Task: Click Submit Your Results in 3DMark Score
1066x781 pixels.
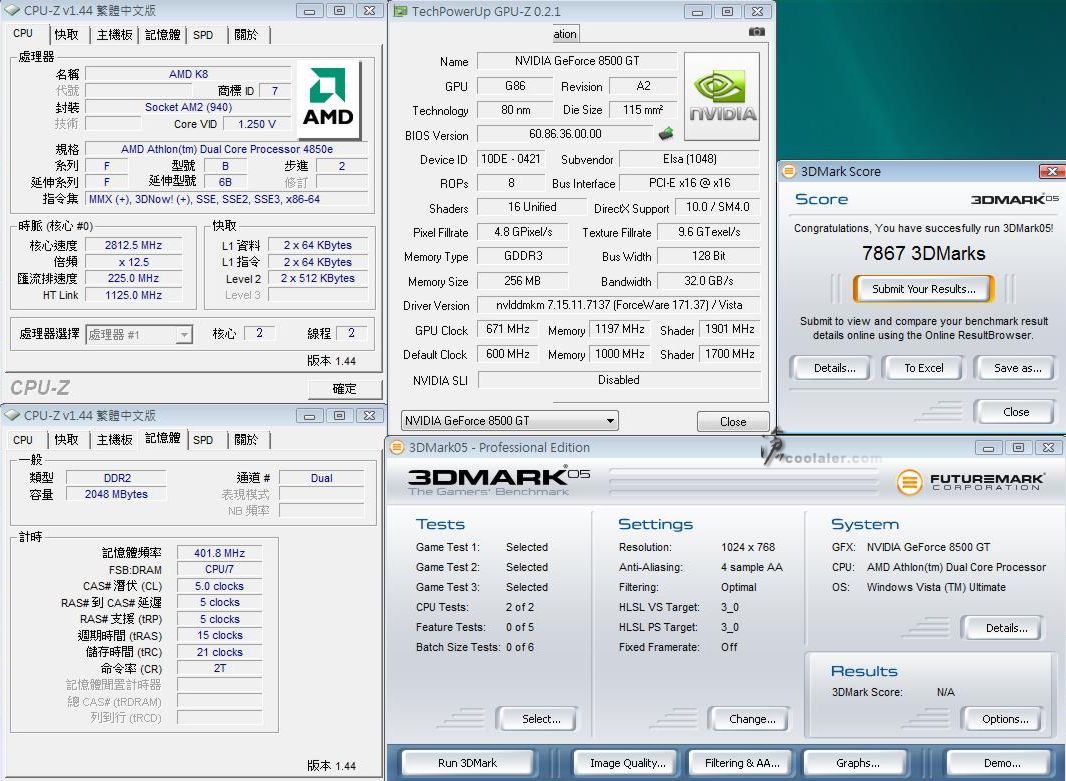Action: (x=923, y=289)
